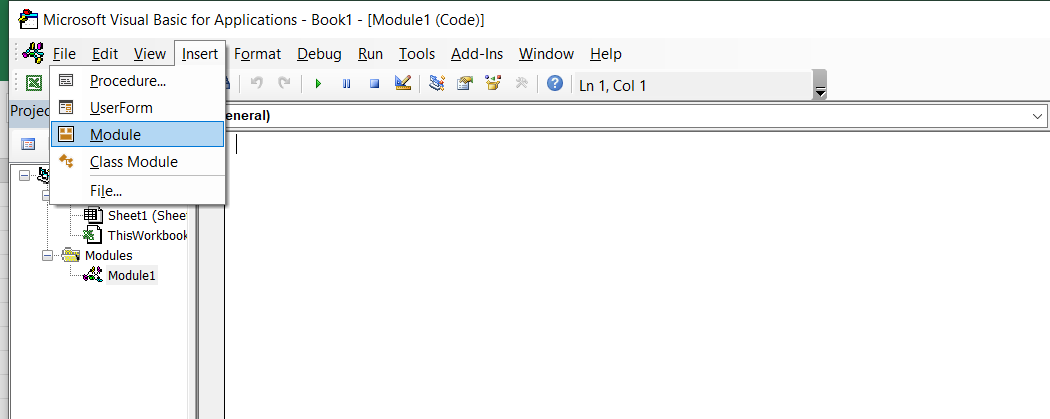Open the Debug menu
The width and height of the screenshot is (1050, 419).
pyautogui.click(x=319, y=54)
